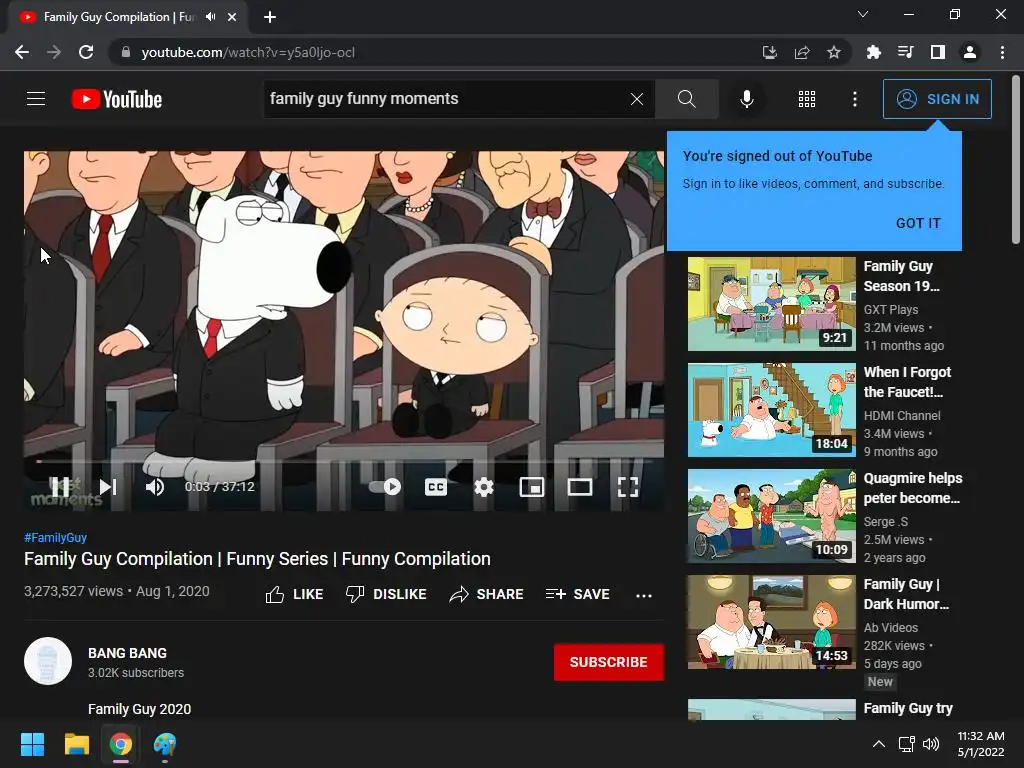Image resolution: width=1024 pixels, height=768 pixels.
Task: Open When I Forgot the Faucet video title
Action: coord(907,382)
